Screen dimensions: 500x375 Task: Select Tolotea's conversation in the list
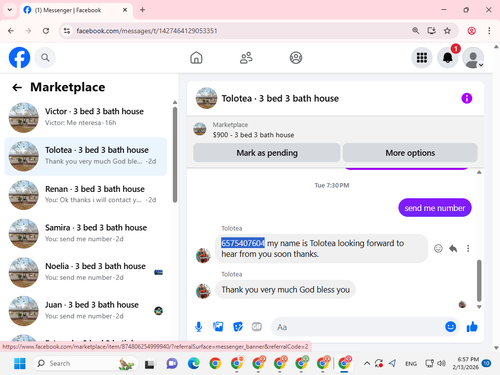86,156
